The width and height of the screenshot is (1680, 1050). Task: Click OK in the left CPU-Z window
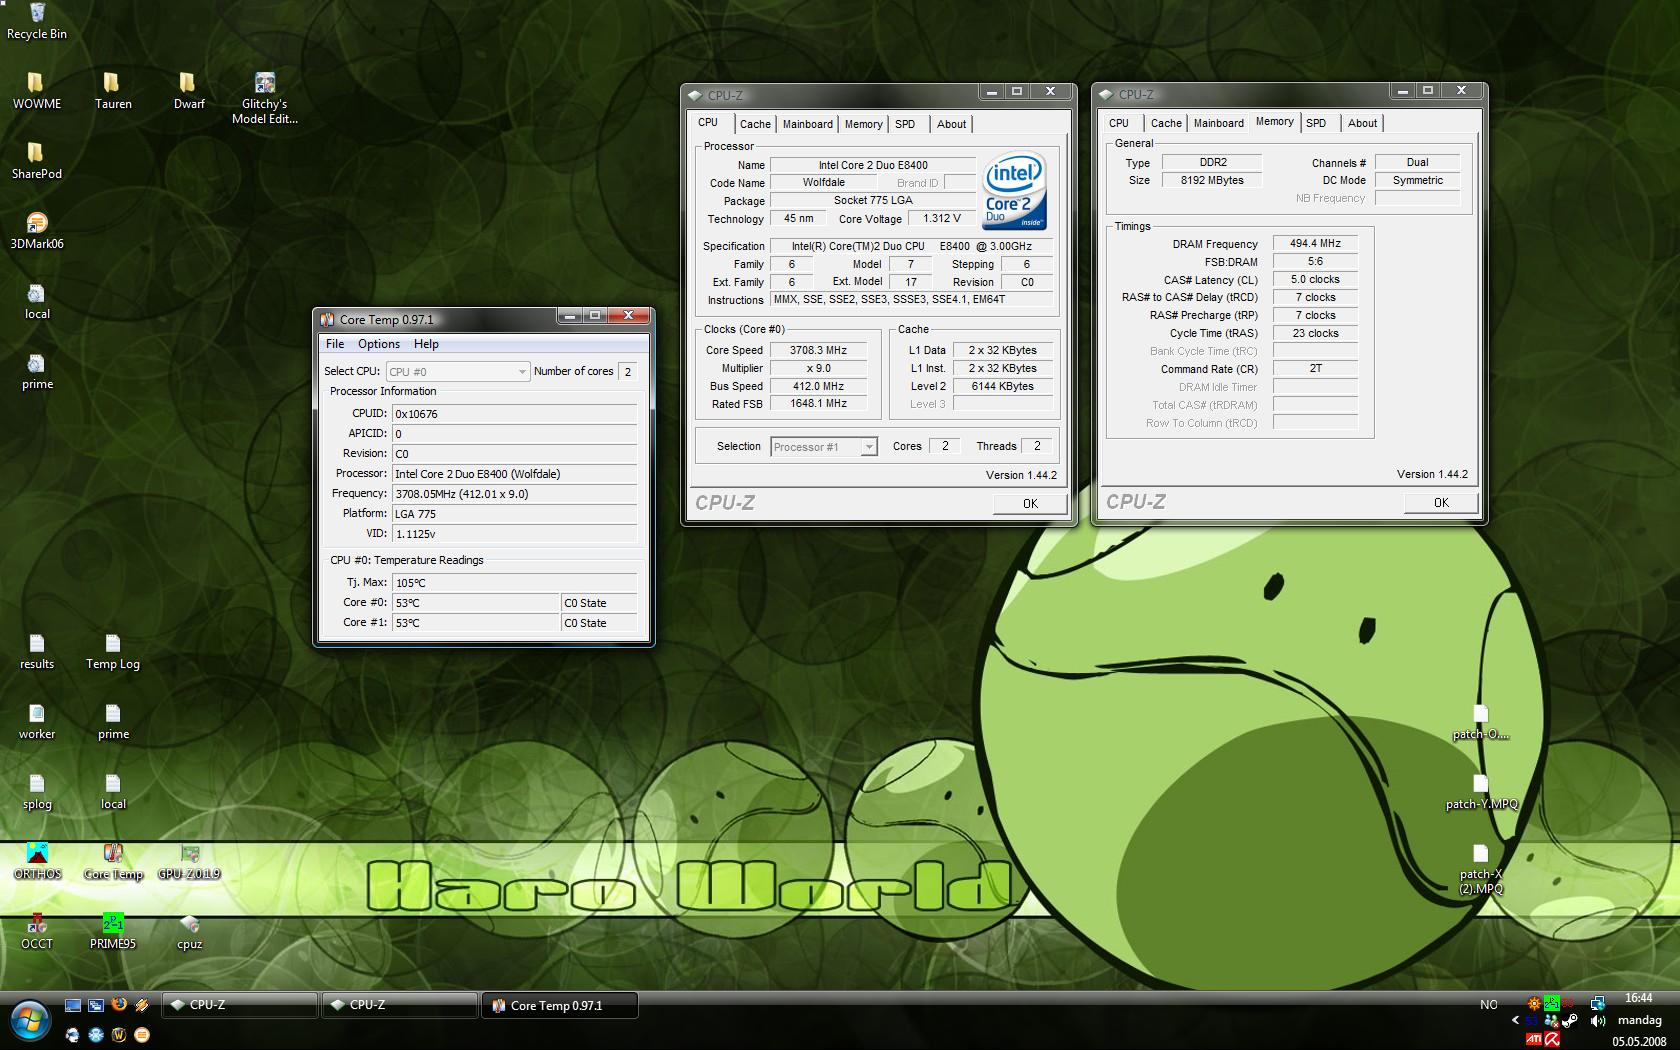1030,503
